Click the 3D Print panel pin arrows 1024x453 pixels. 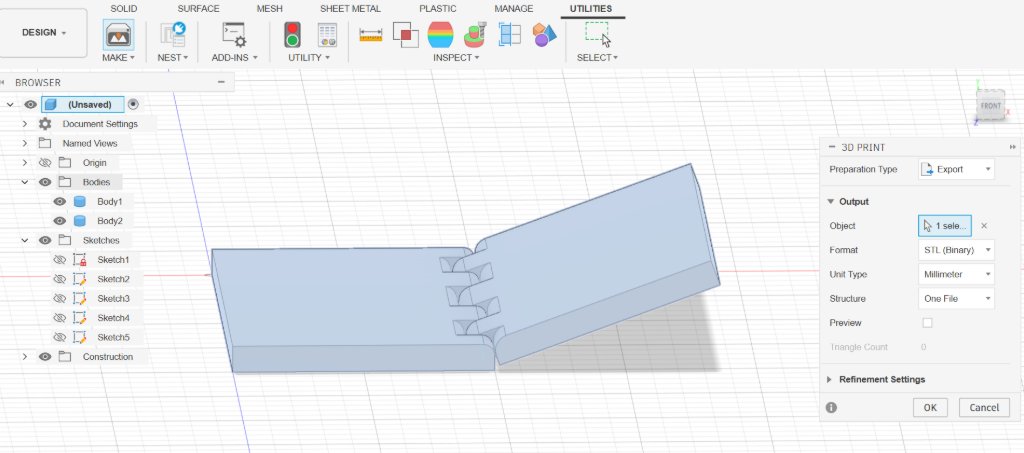pos(1013,148)
